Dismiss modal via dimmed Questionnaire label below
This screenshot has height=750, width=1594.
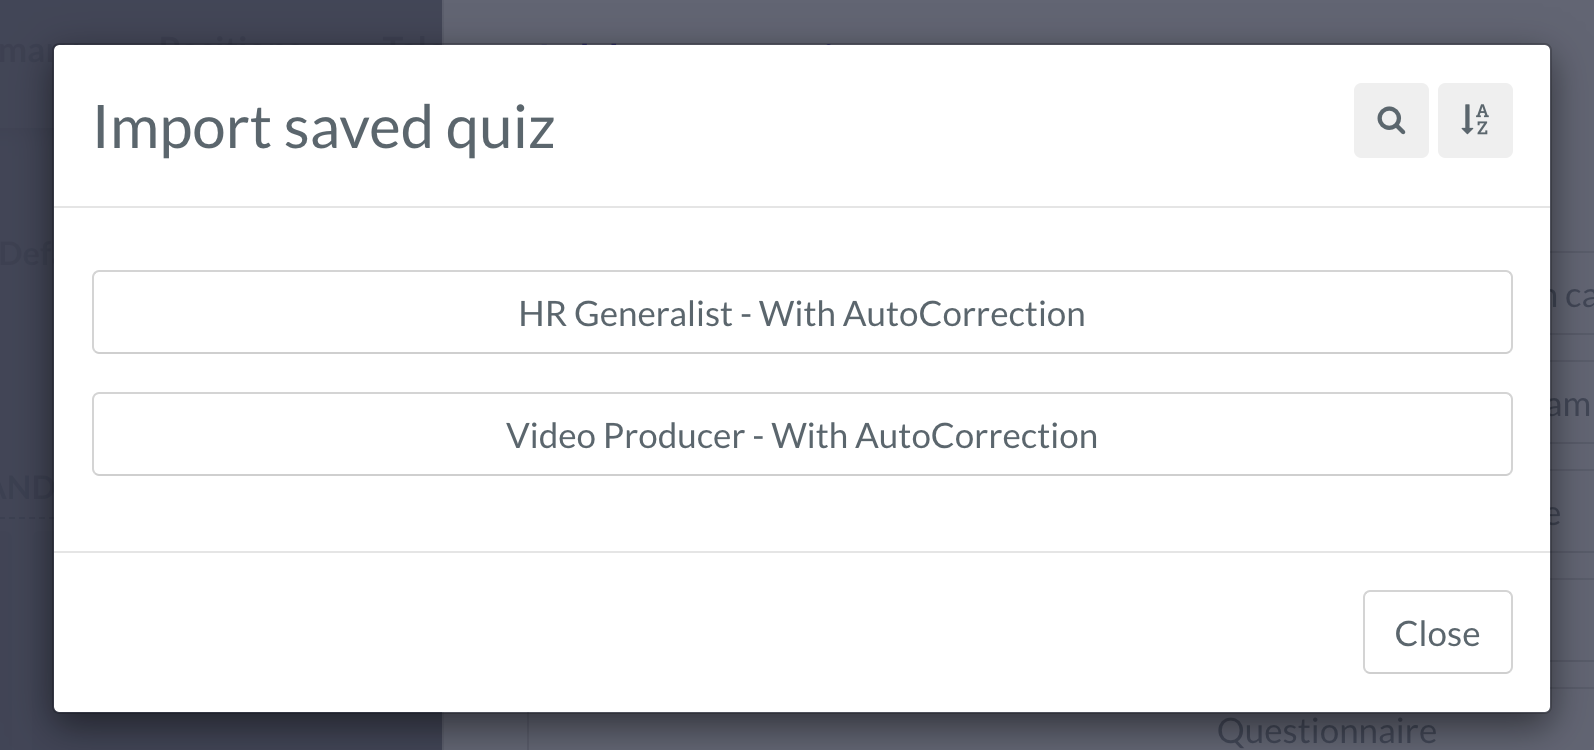(1326, 732)
